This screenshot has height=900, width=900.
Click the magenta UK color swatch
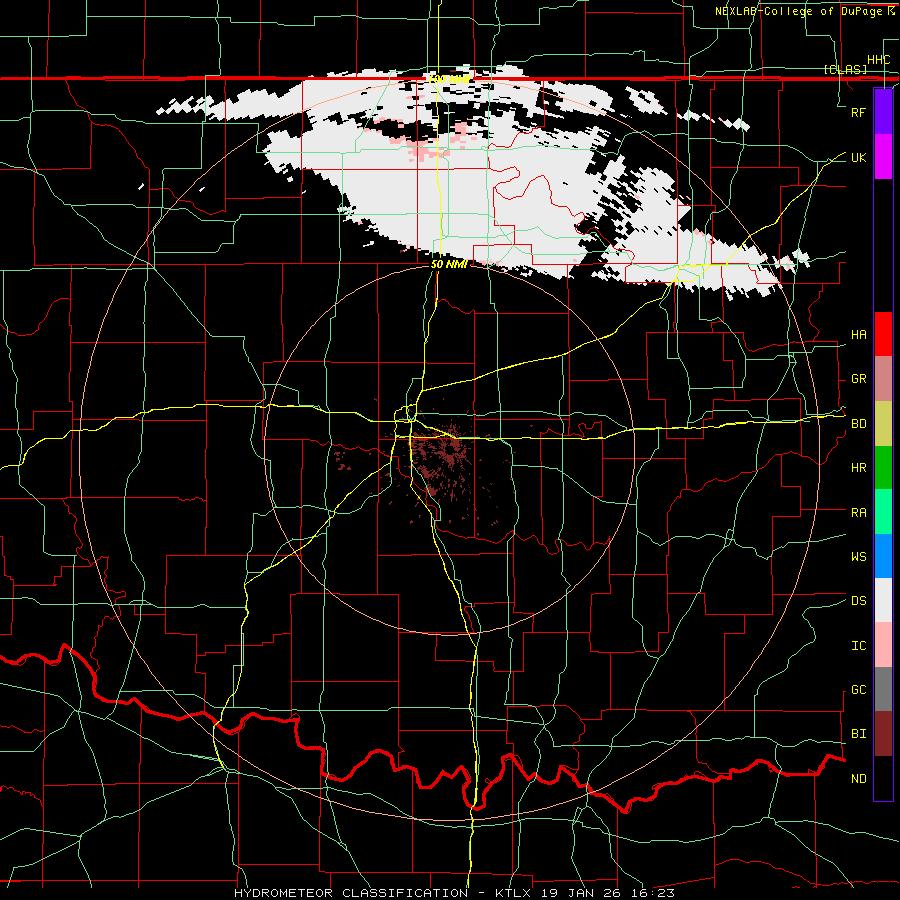[x=883, y=157]
